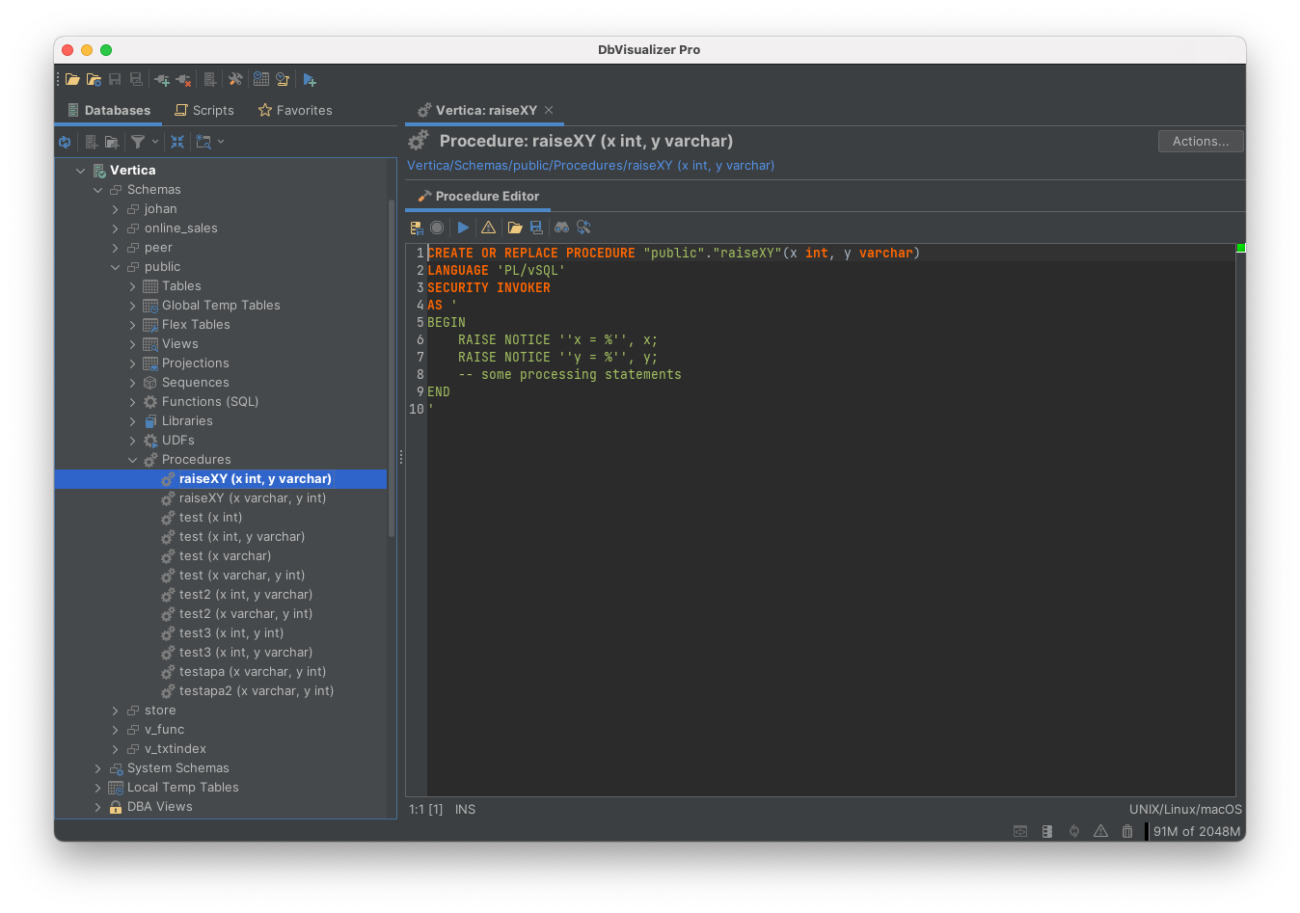Click the new SQL Commander play-plus icon
This screenshot has width=1300, height=913.
click(x=310, y=80)
